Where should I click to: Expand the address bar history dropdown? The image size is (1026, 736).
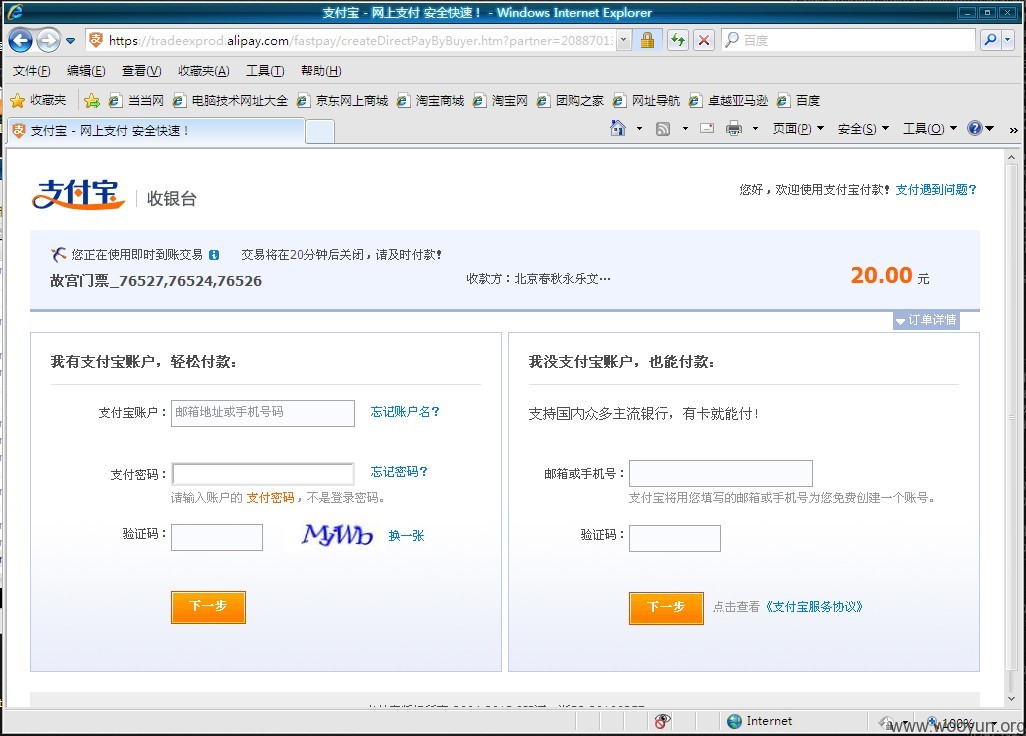click(x=624, y=41)
